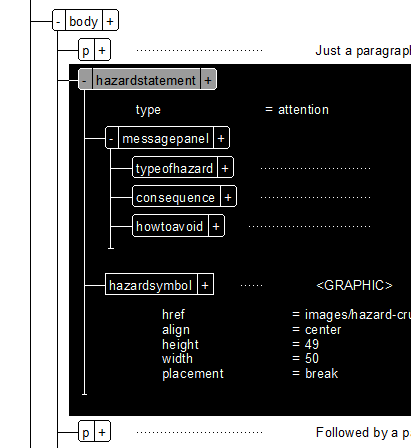The image size is (411, 448).
Task: Select the consequence element
Action: click(176, 197)
